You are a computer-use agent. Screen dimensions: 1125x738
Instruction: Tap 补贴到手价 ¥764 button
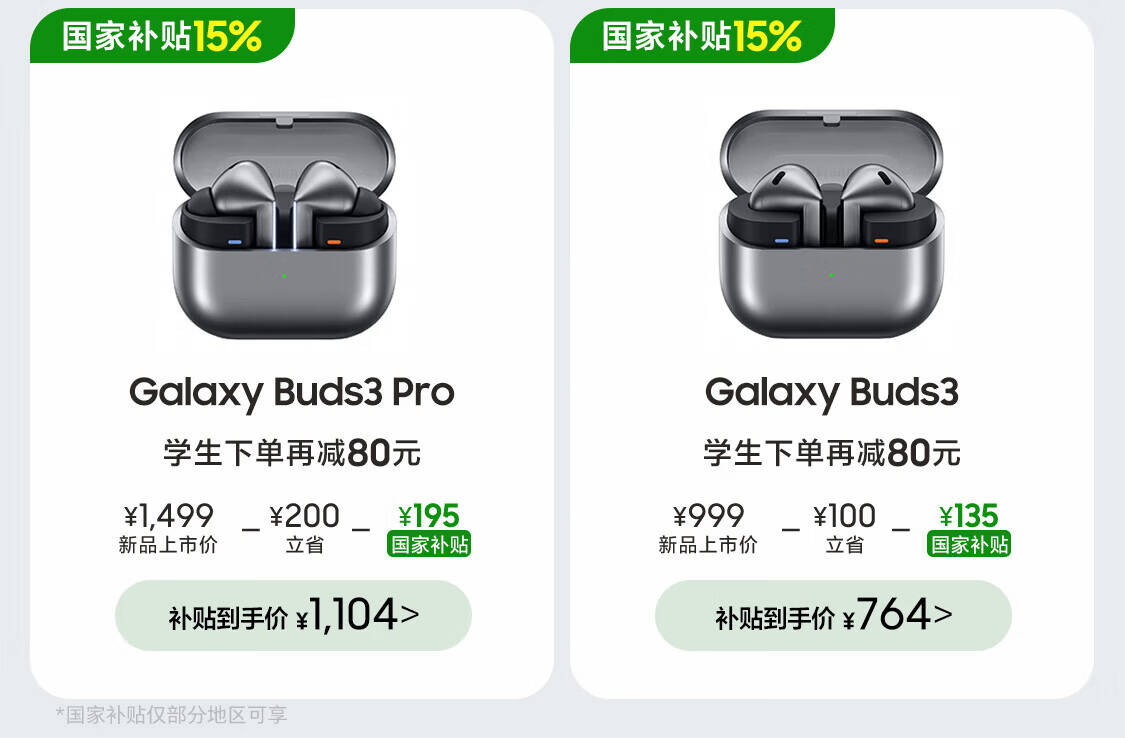[833, 615]
